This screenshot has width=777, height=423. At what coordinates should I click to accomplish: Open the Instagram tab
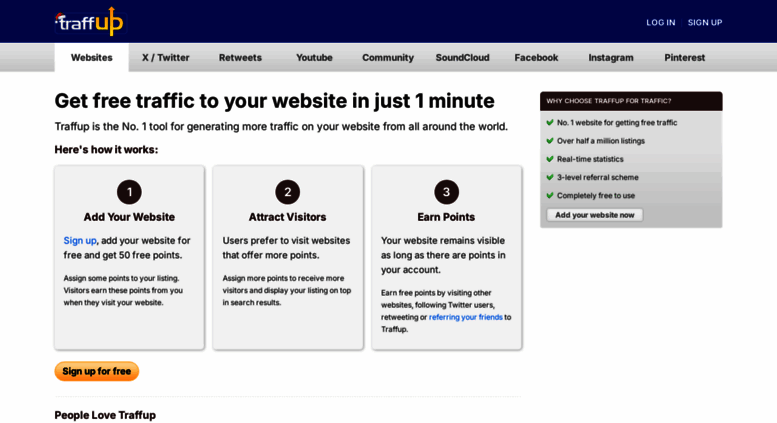(610, 57)
